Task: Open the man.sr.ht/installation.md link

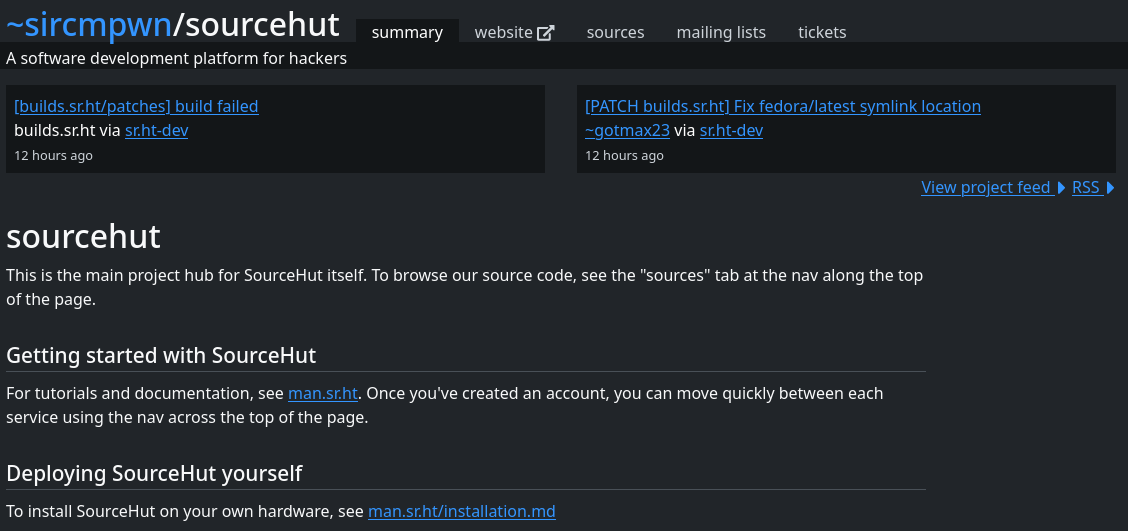Action: pos(461,511)
